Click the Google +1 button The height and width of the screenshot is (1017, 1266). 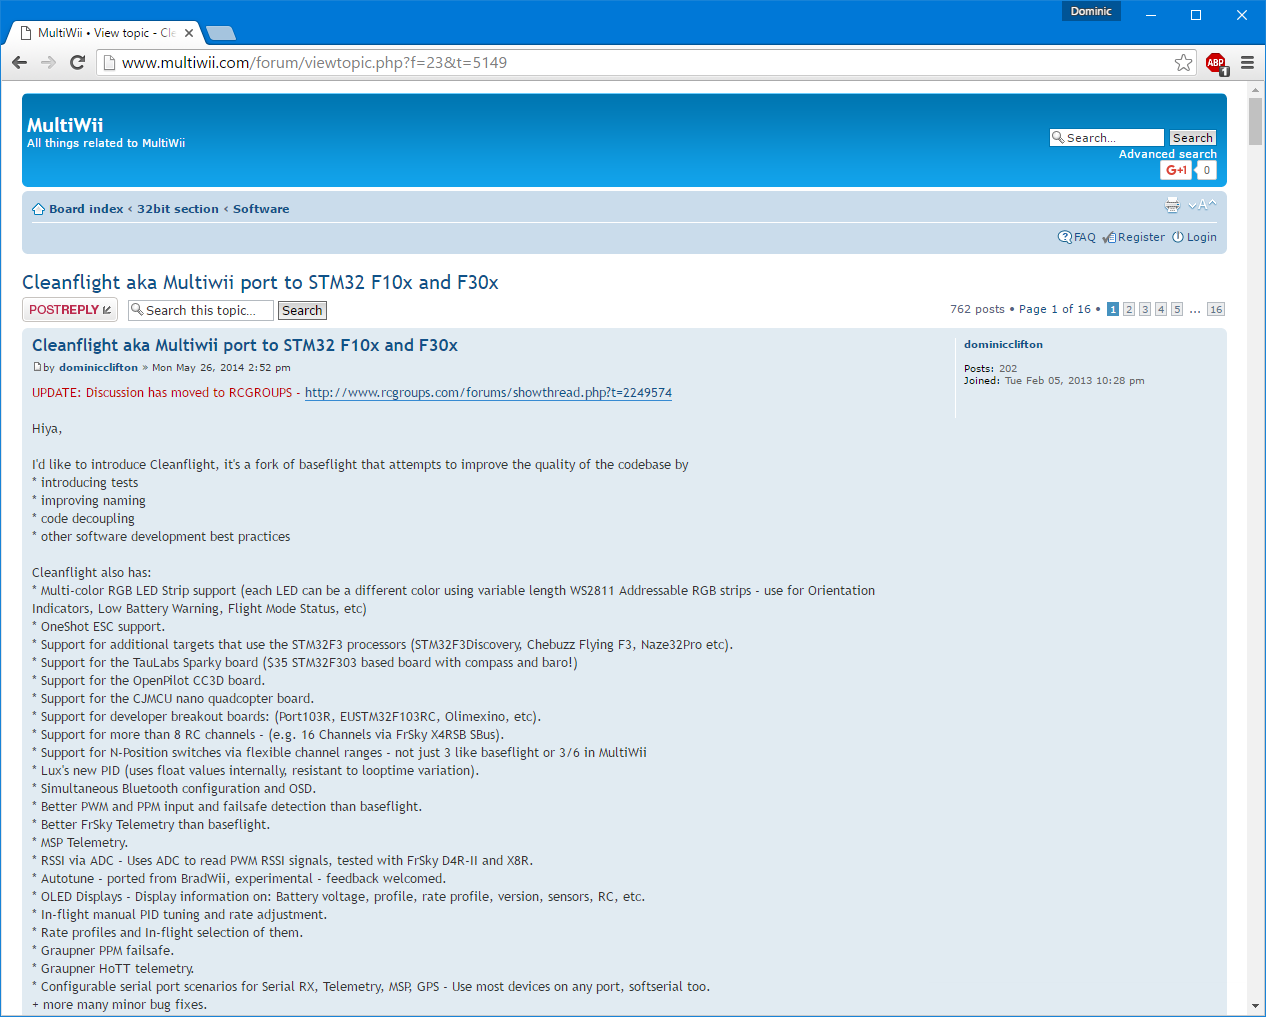point(1176,170)
